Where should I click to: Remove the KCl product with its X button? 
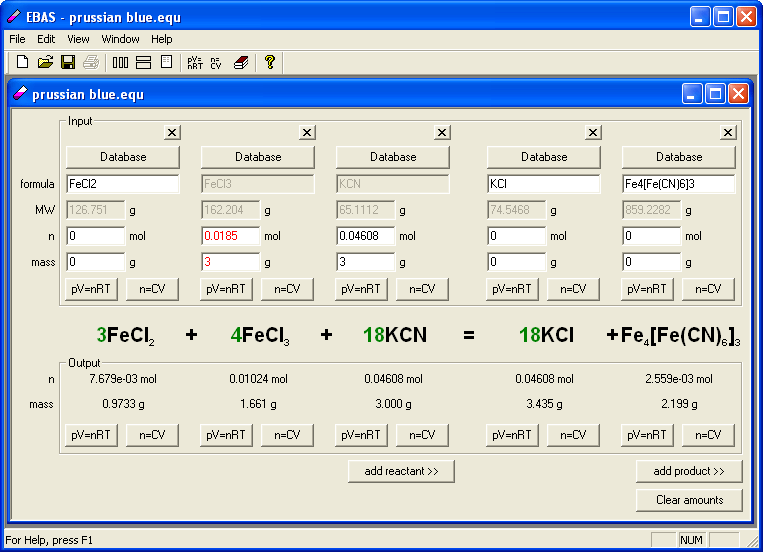click(x=593, y=132)
